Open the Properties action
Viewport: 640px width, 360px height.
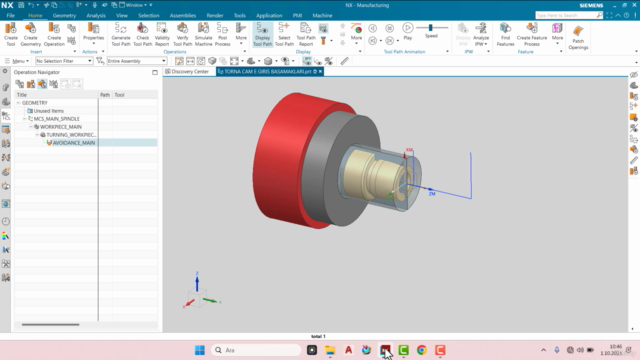click(93, 33)
